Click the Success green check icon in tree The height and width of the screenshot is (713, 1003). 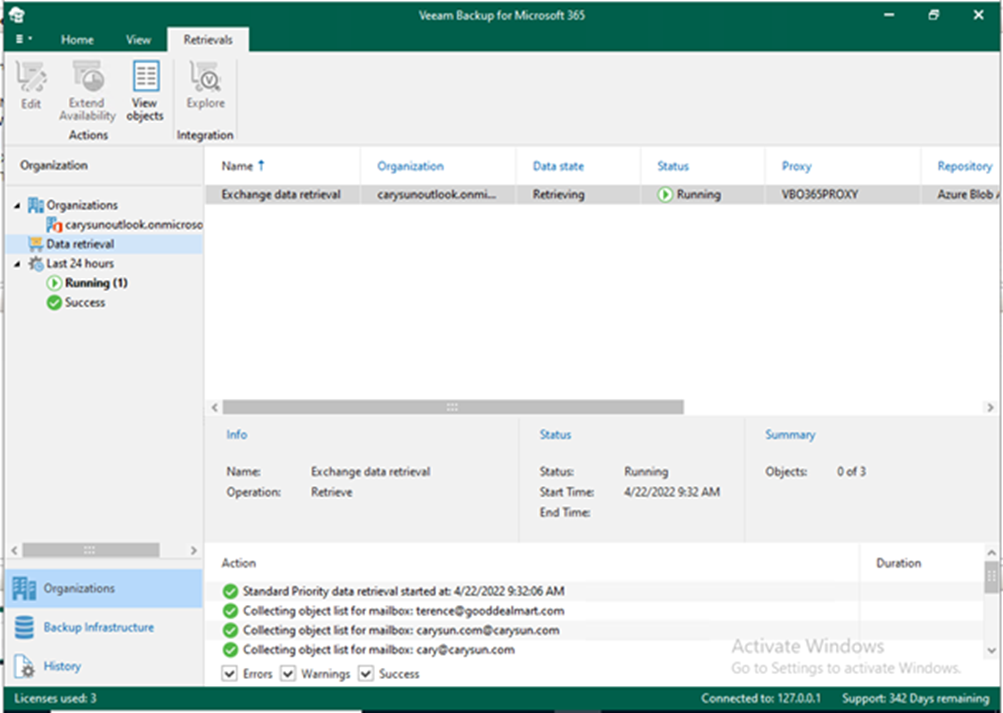point(54,302)
